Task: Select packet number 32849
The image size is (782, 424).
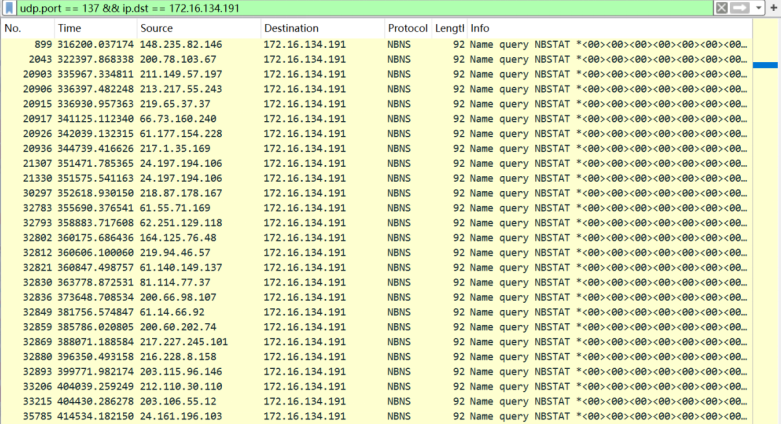Action: [37, 312]
